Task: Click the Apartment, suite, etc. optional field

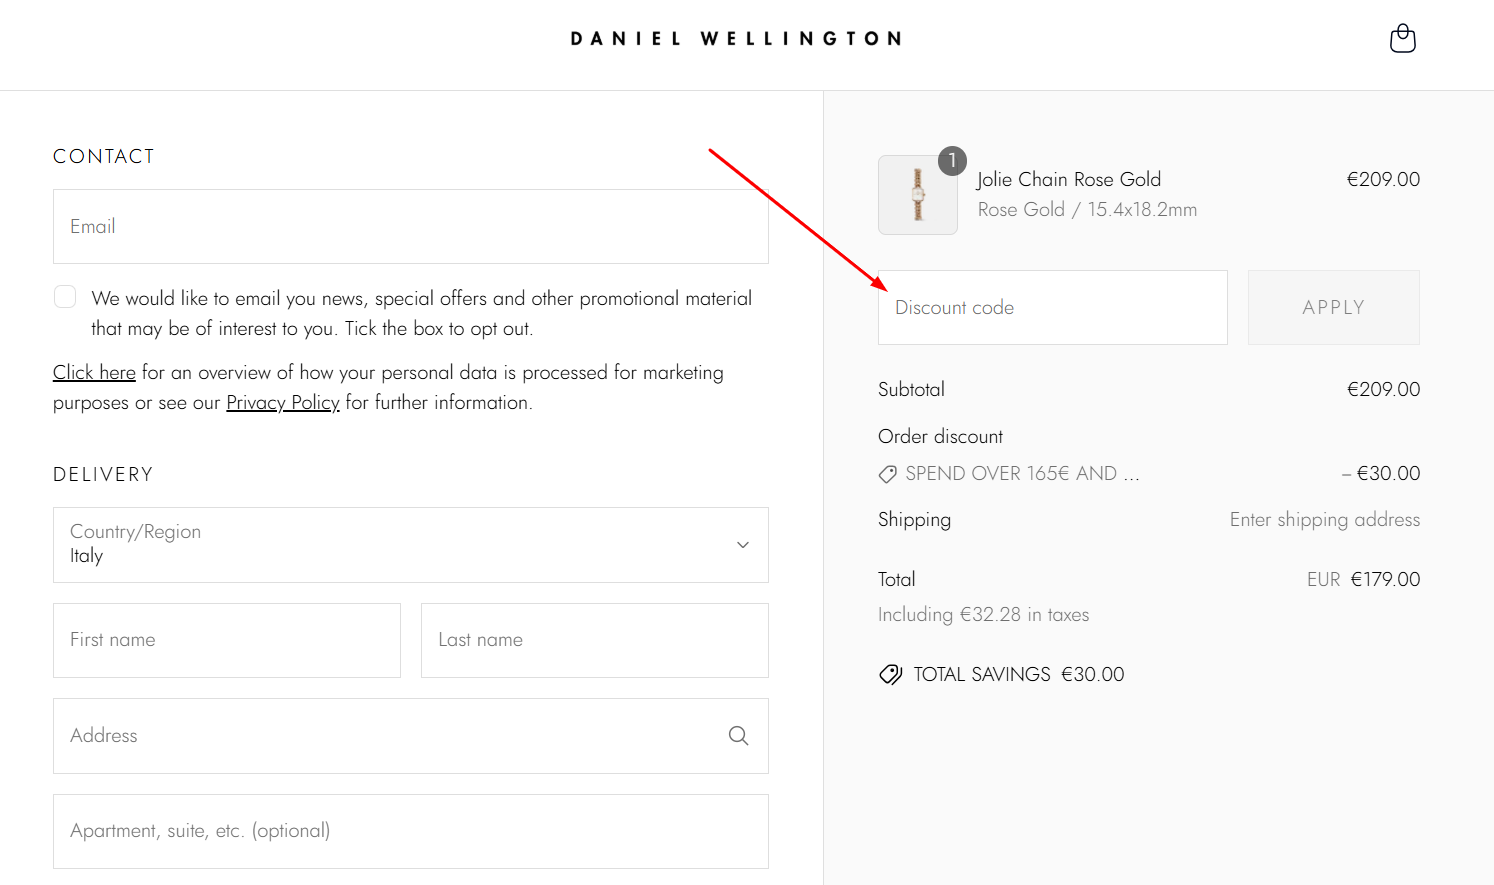Action: pos(410,831)
